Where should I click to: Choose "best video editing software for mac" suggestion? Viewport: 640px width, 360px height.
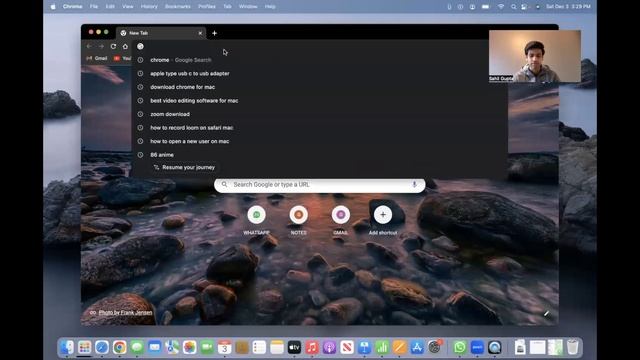[x=319, y=100]
